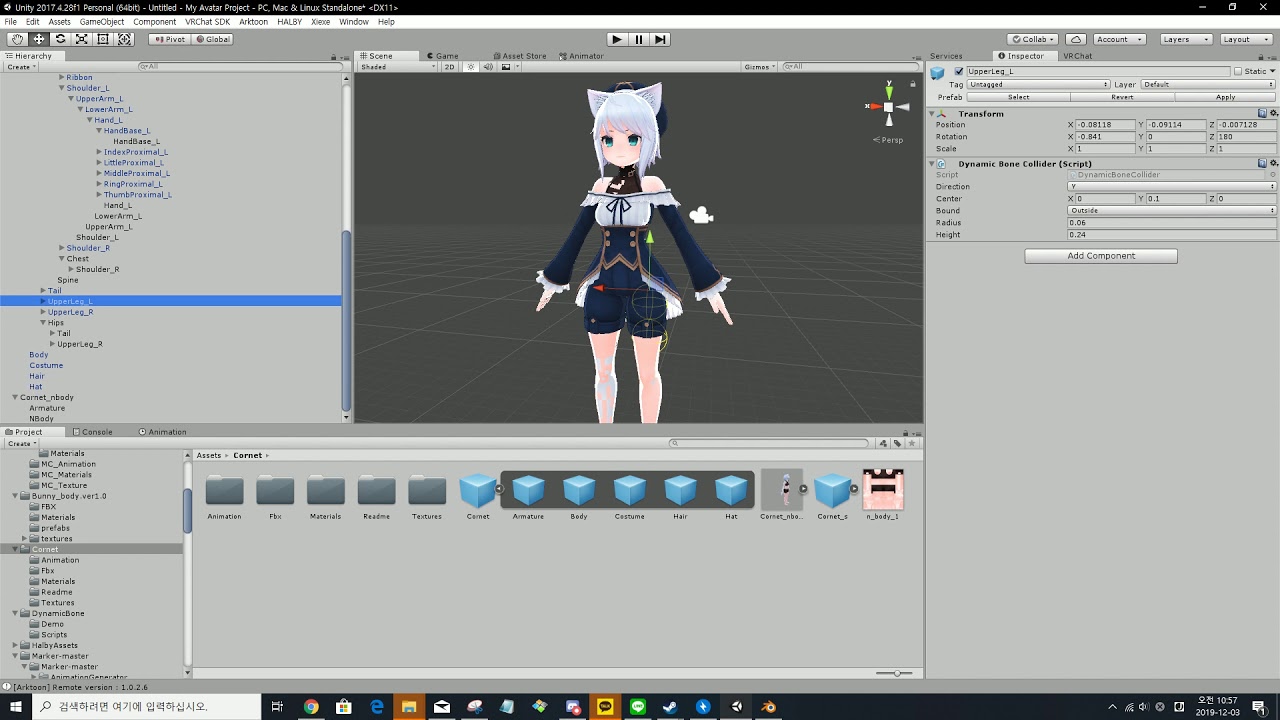Image resolution: width=1280 pixels, height=720 pixels.
Task: Collapse the Transform component foldout
Action: [933, 113]
